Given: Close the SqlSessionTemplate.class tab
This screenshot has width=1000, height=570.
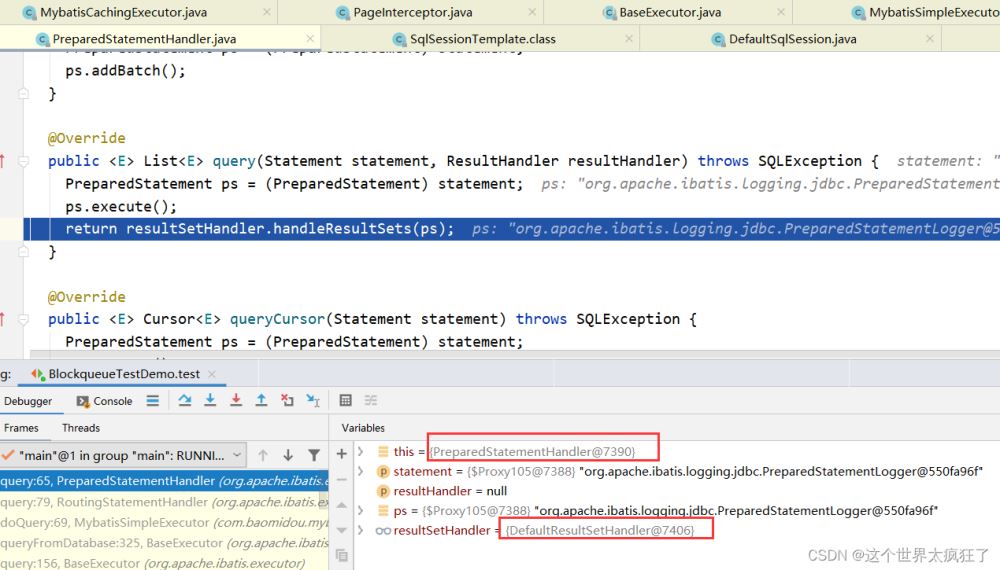Looking at the screenshot, I should click(629, 39).
